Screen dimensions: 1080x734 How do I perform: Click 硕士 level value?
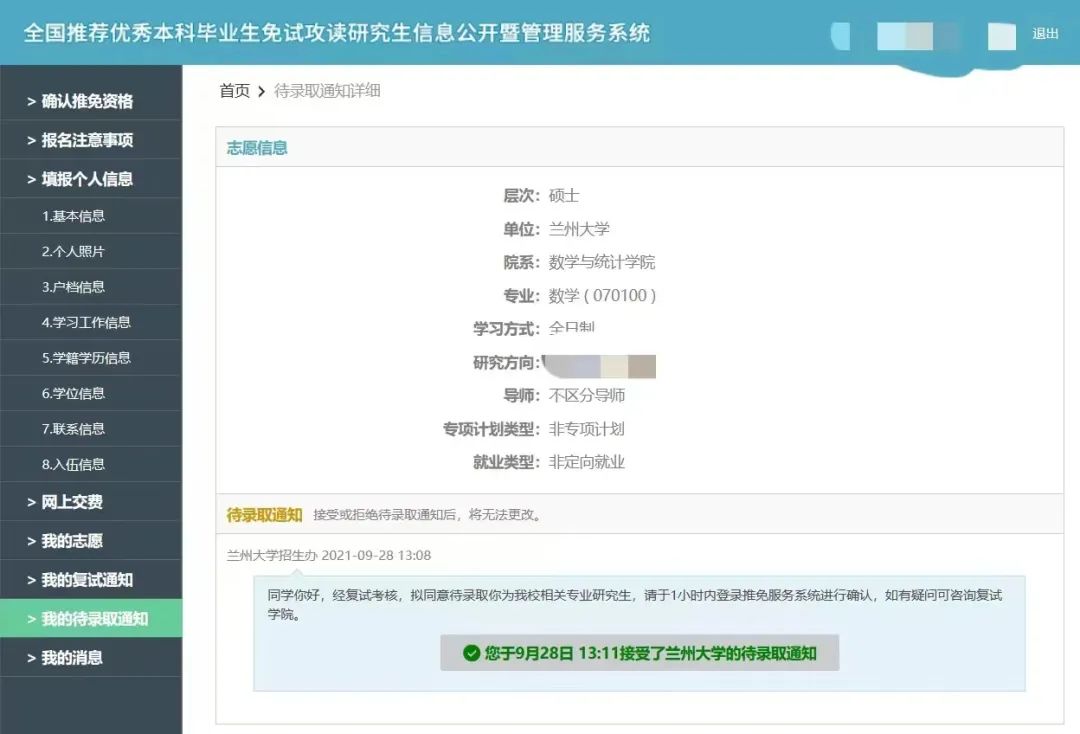[563, 196]
